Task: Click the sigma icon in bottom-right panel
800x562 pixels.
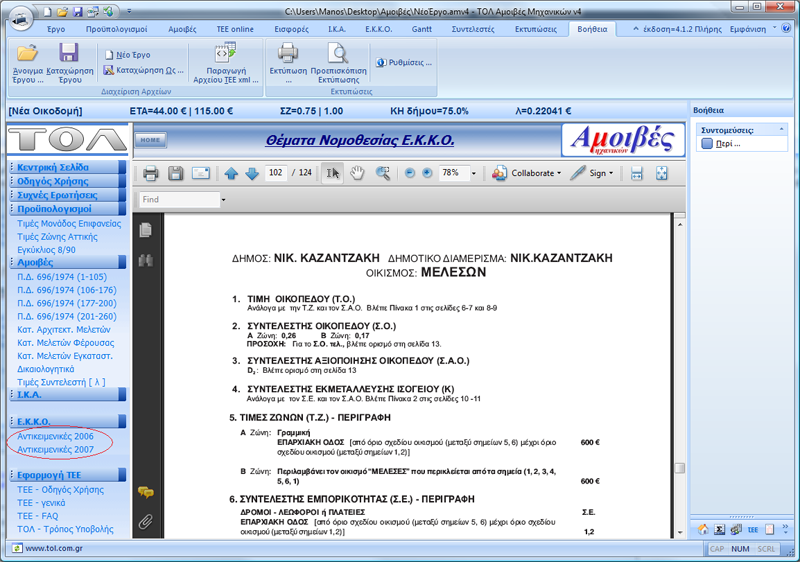Action: [719, 529]
